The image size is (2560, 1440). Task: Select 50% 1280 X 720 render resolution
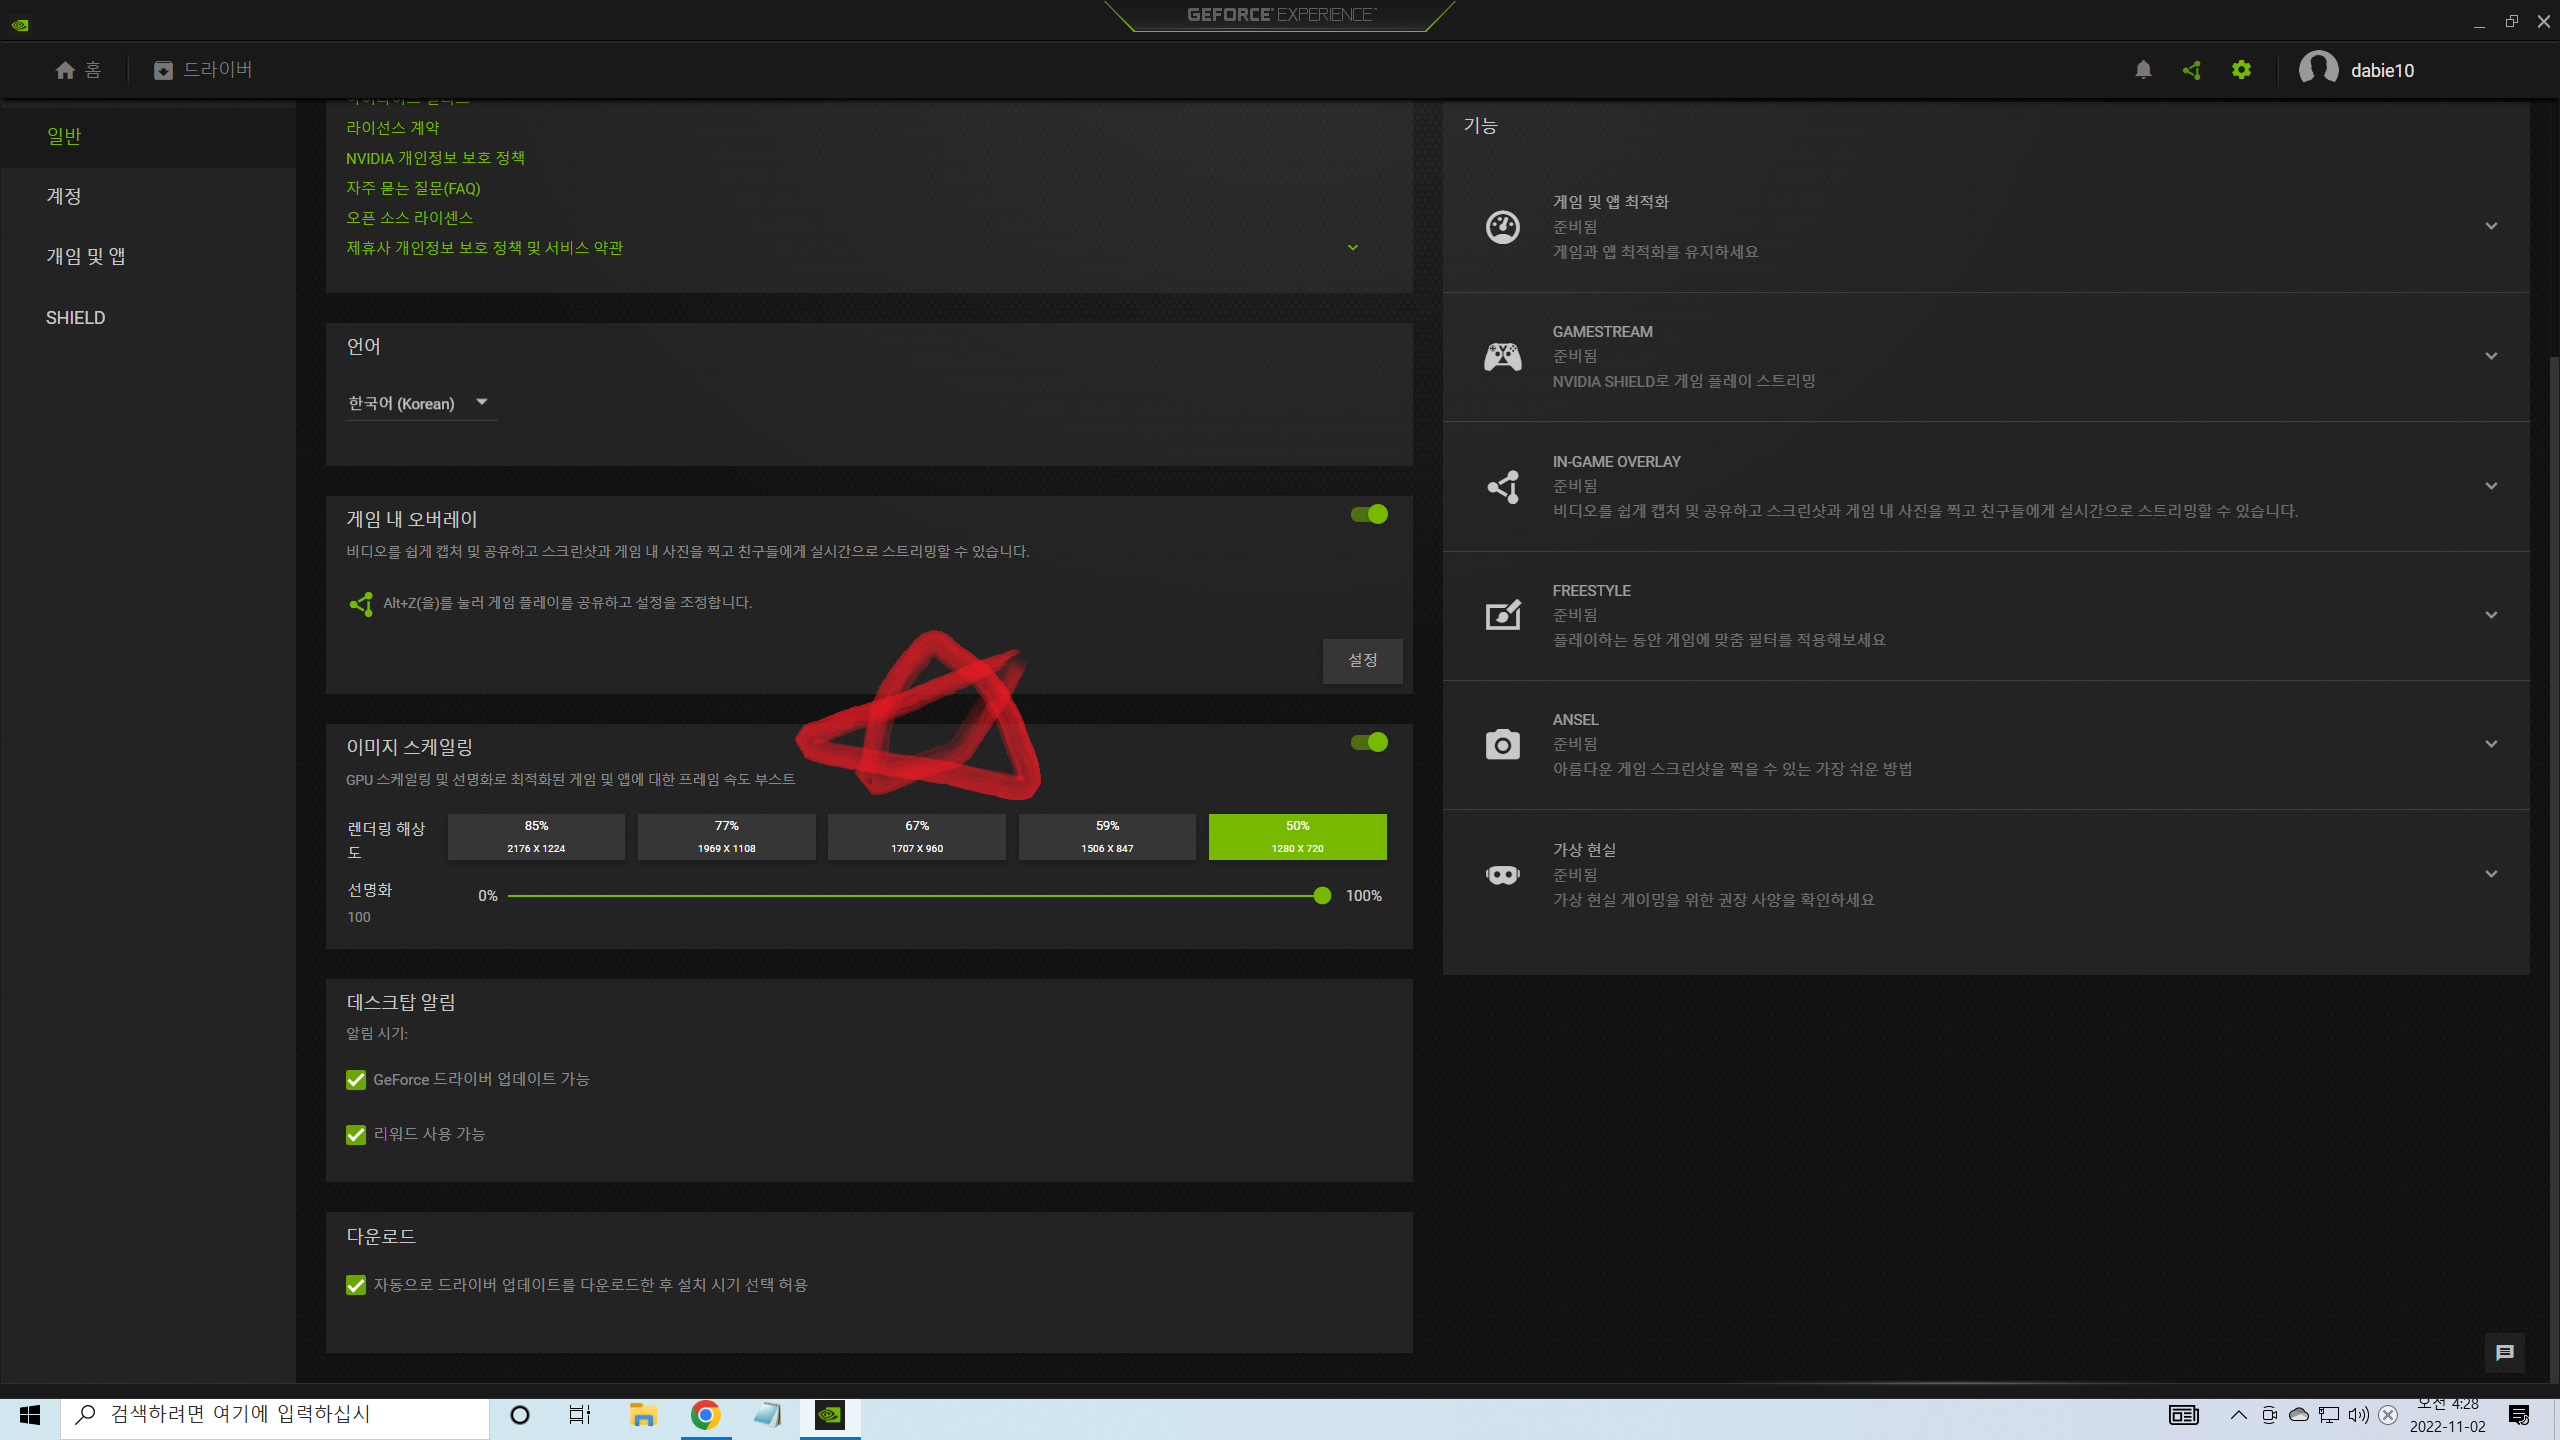click(x=1298, y=837)
